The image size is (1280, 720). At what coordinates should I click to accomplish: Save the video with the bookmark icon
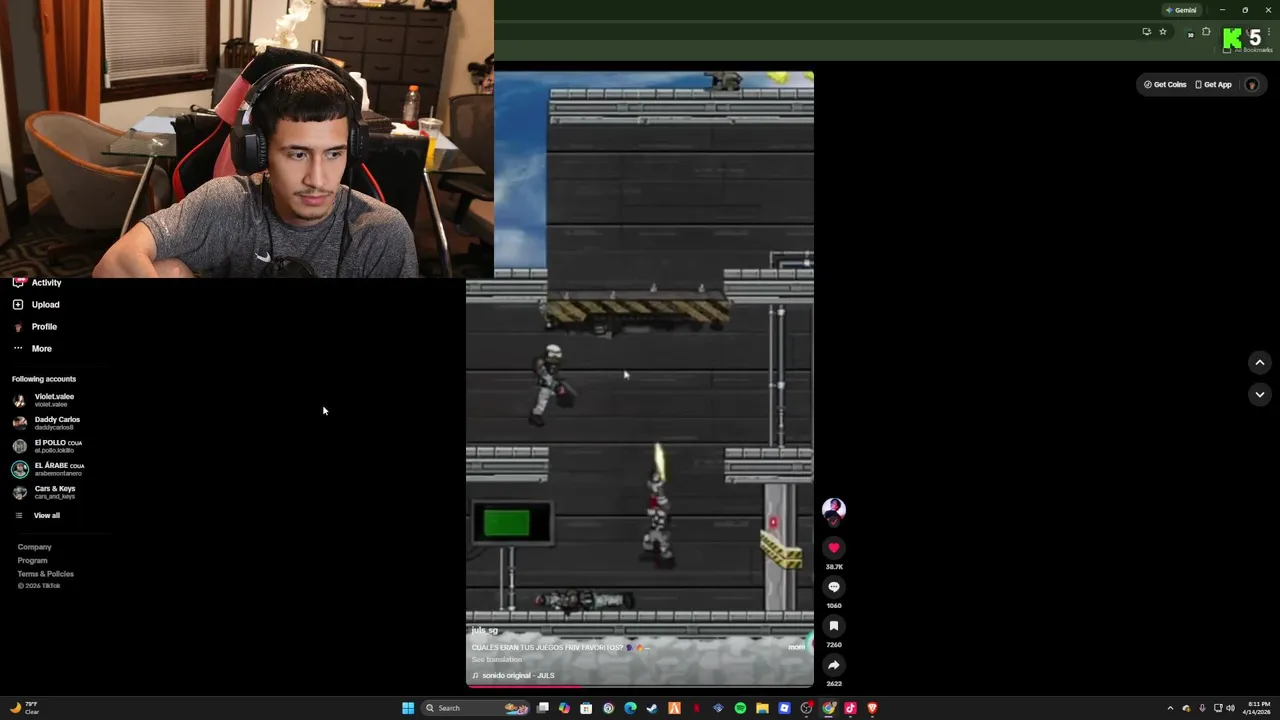[833, 626]
